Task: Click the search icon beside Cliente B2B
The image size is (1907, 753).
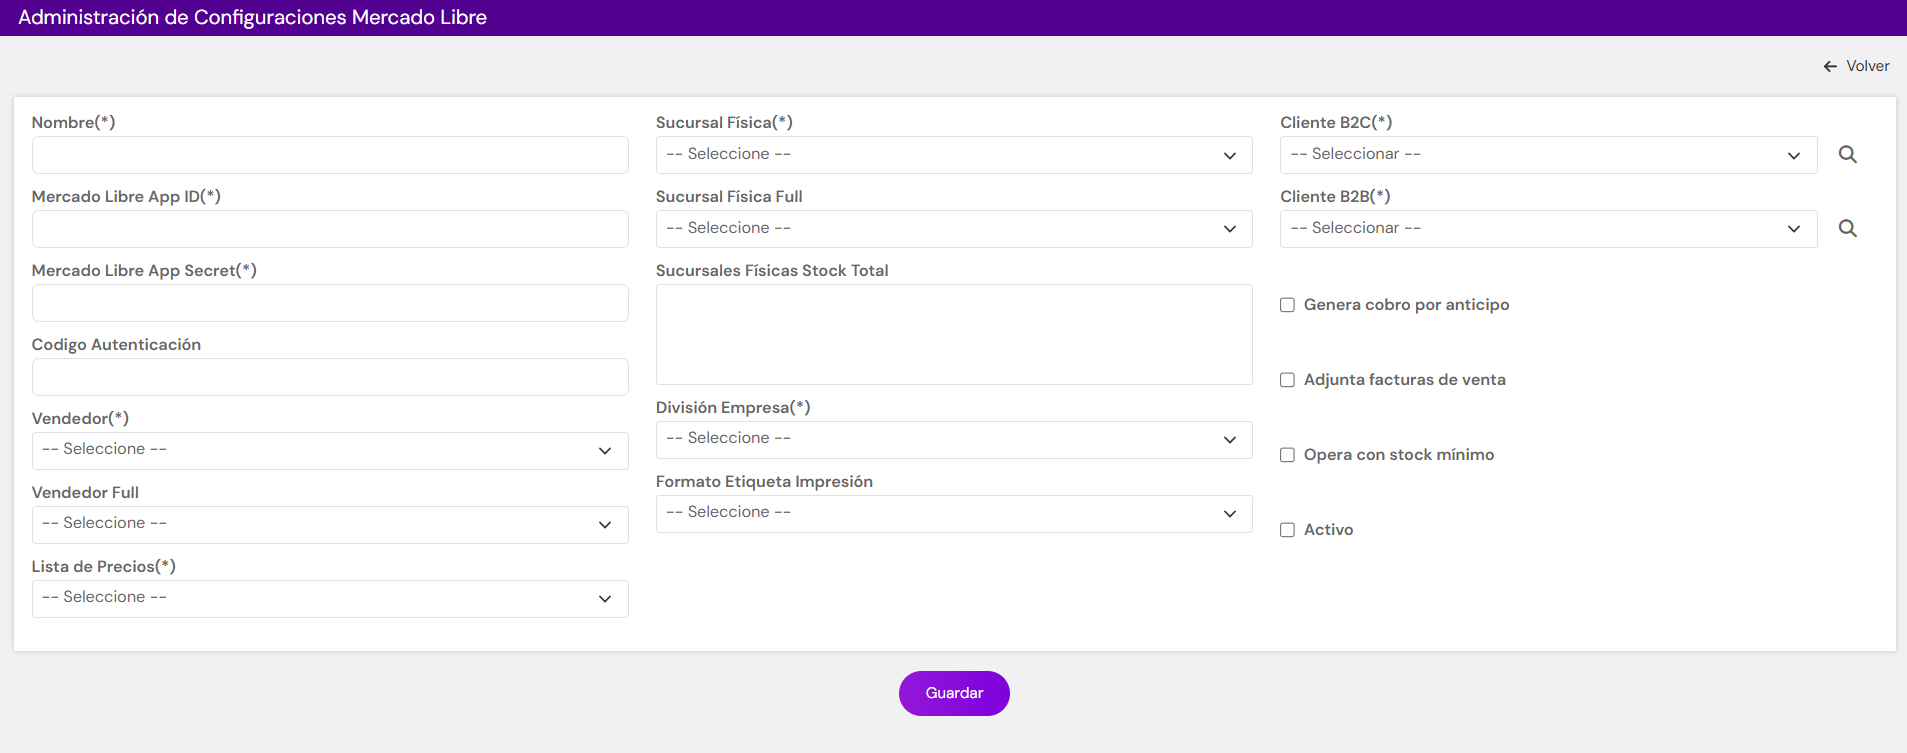Action: tap(1847, 229)
